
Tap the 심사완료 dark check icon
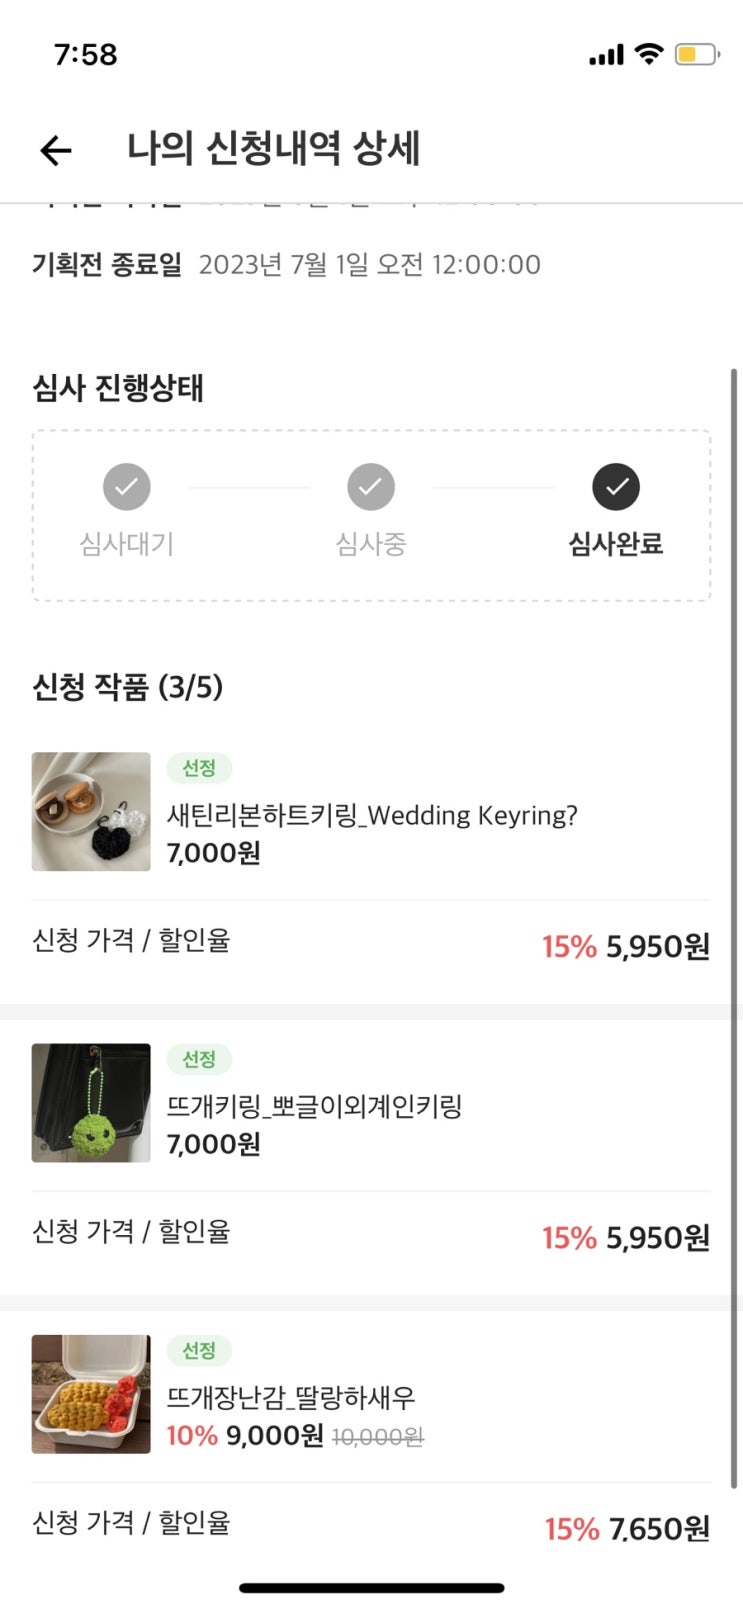(616, 487)
